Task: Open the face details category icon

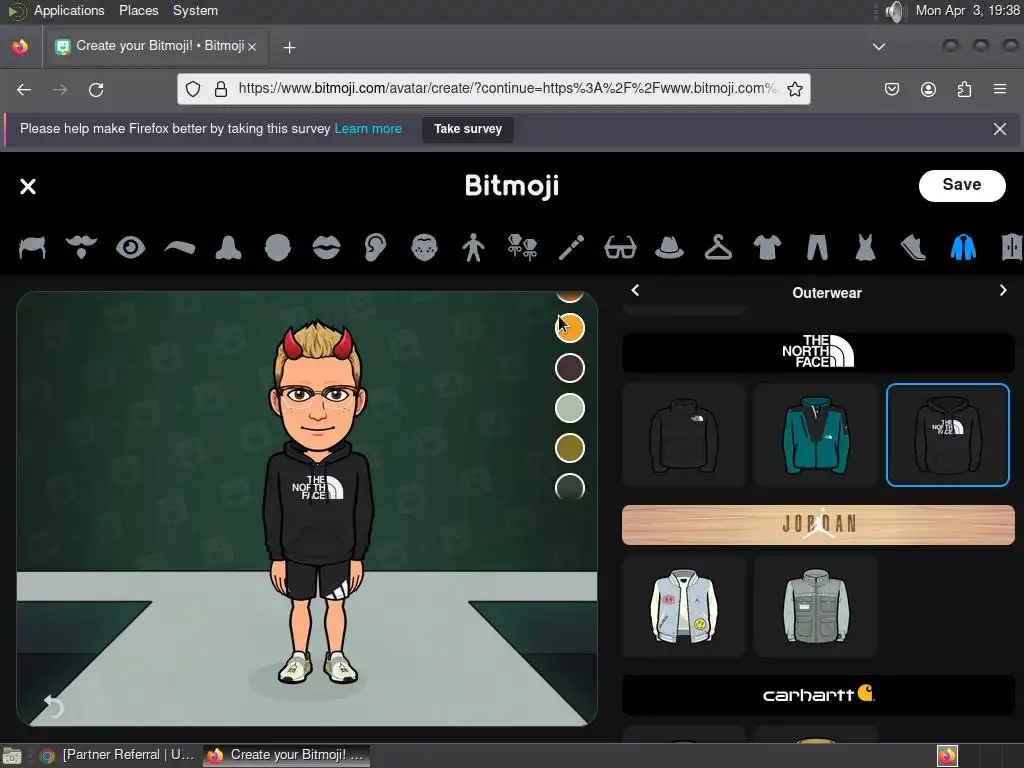Action: tap(424, 248)
